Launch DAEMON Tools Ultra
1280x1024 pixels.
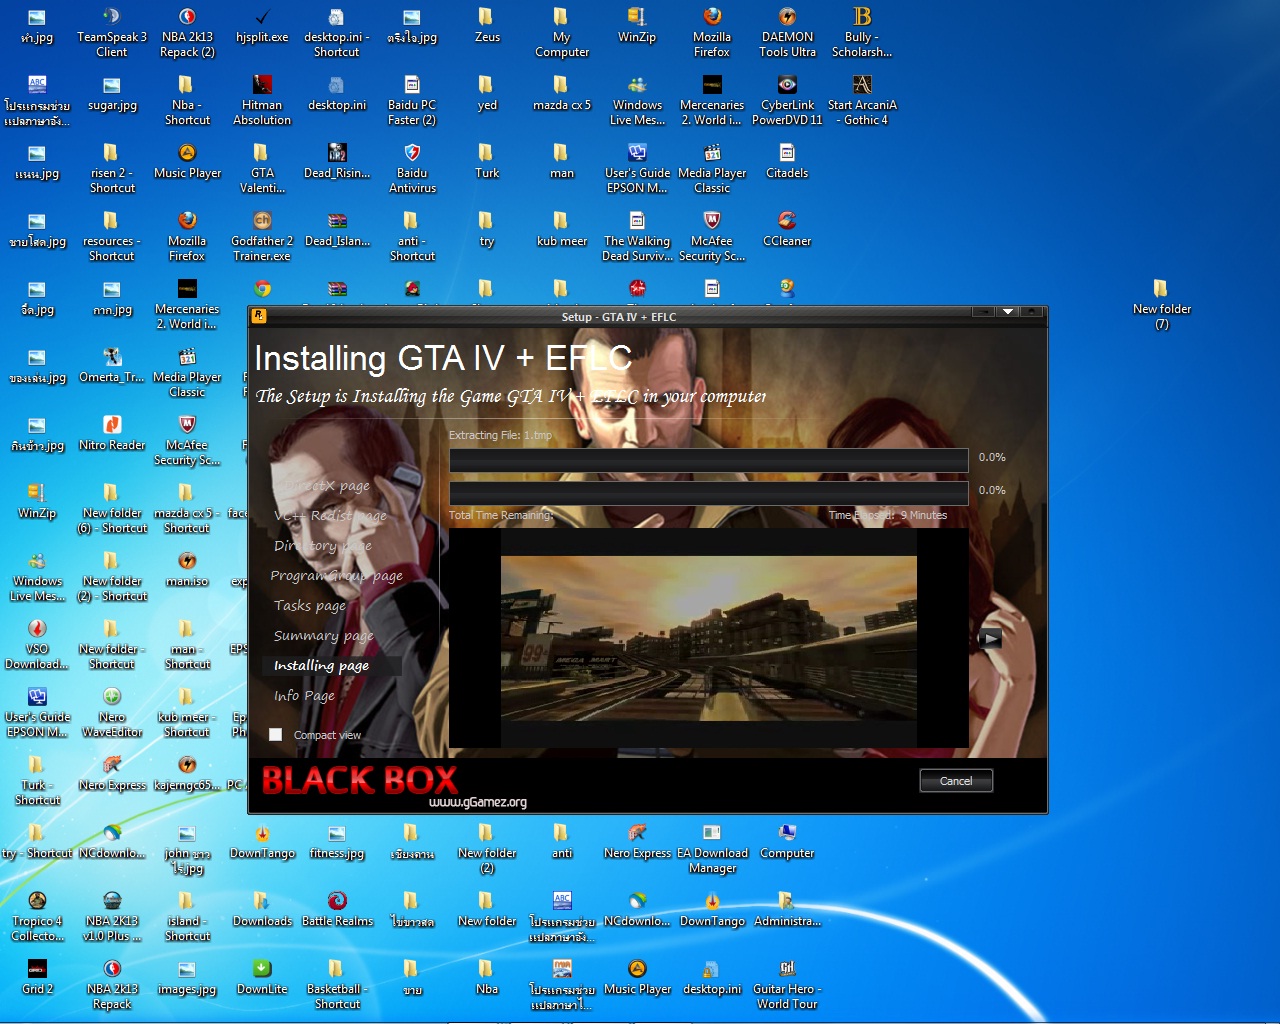click(787, 32)
